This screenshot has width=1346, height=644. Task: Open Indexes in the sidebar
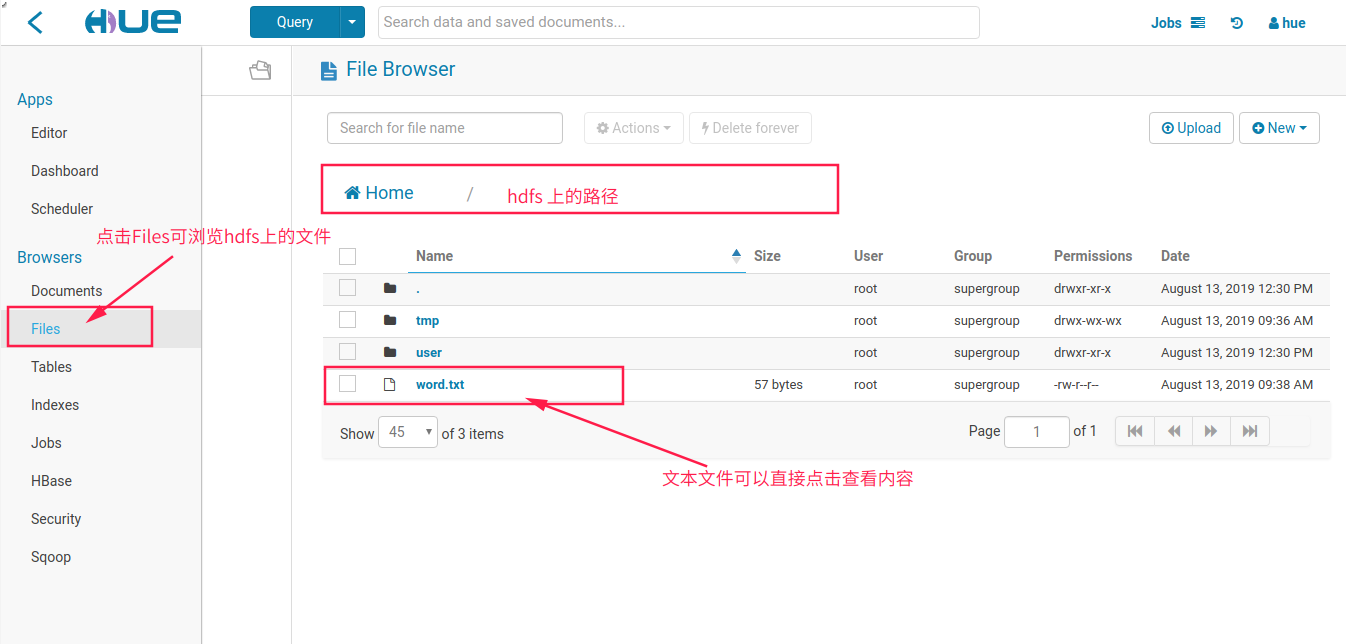[x=55, y=405]
